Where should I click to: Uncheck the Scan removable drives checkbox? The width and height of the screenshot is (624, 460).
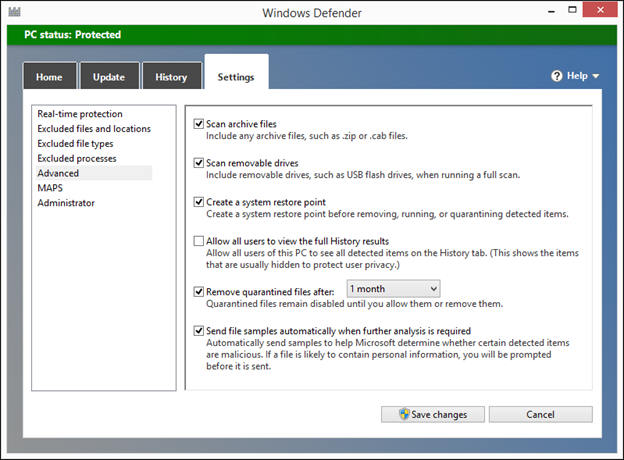pos(199,163)
